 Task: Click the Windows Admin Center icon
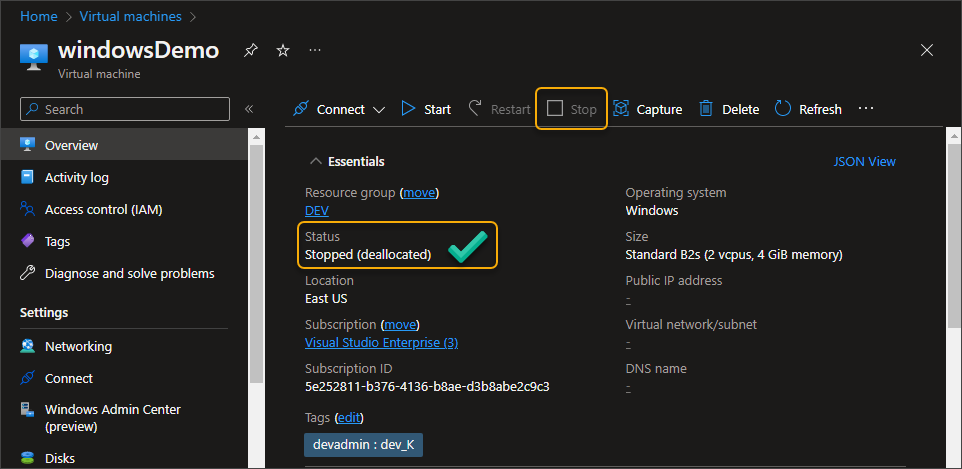[28, 410]
